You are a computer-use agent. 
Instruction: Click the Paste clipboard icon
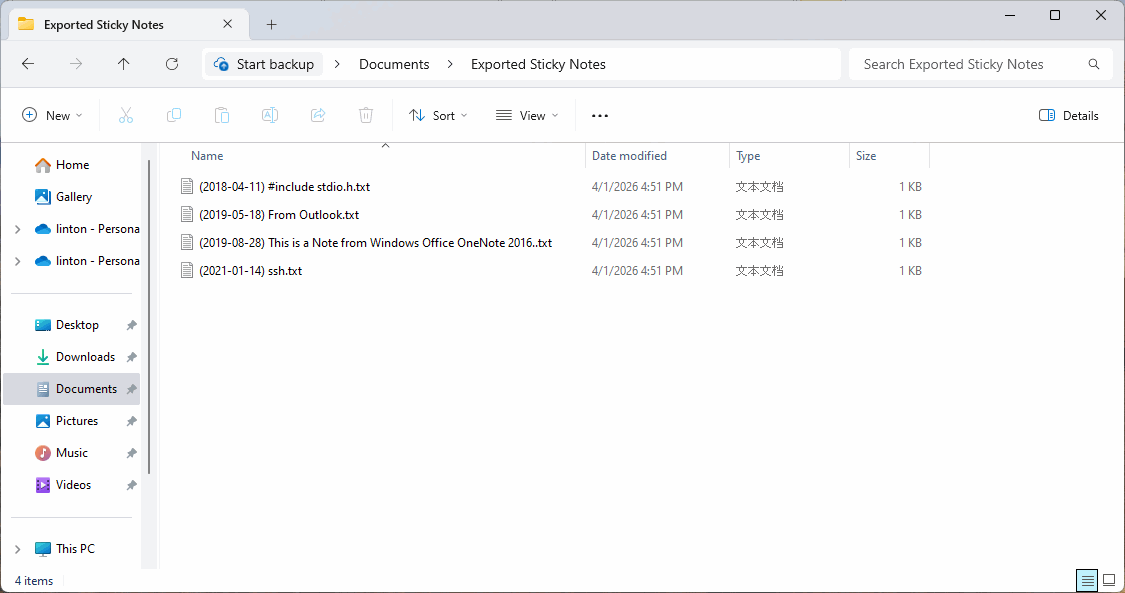[222, 116]
